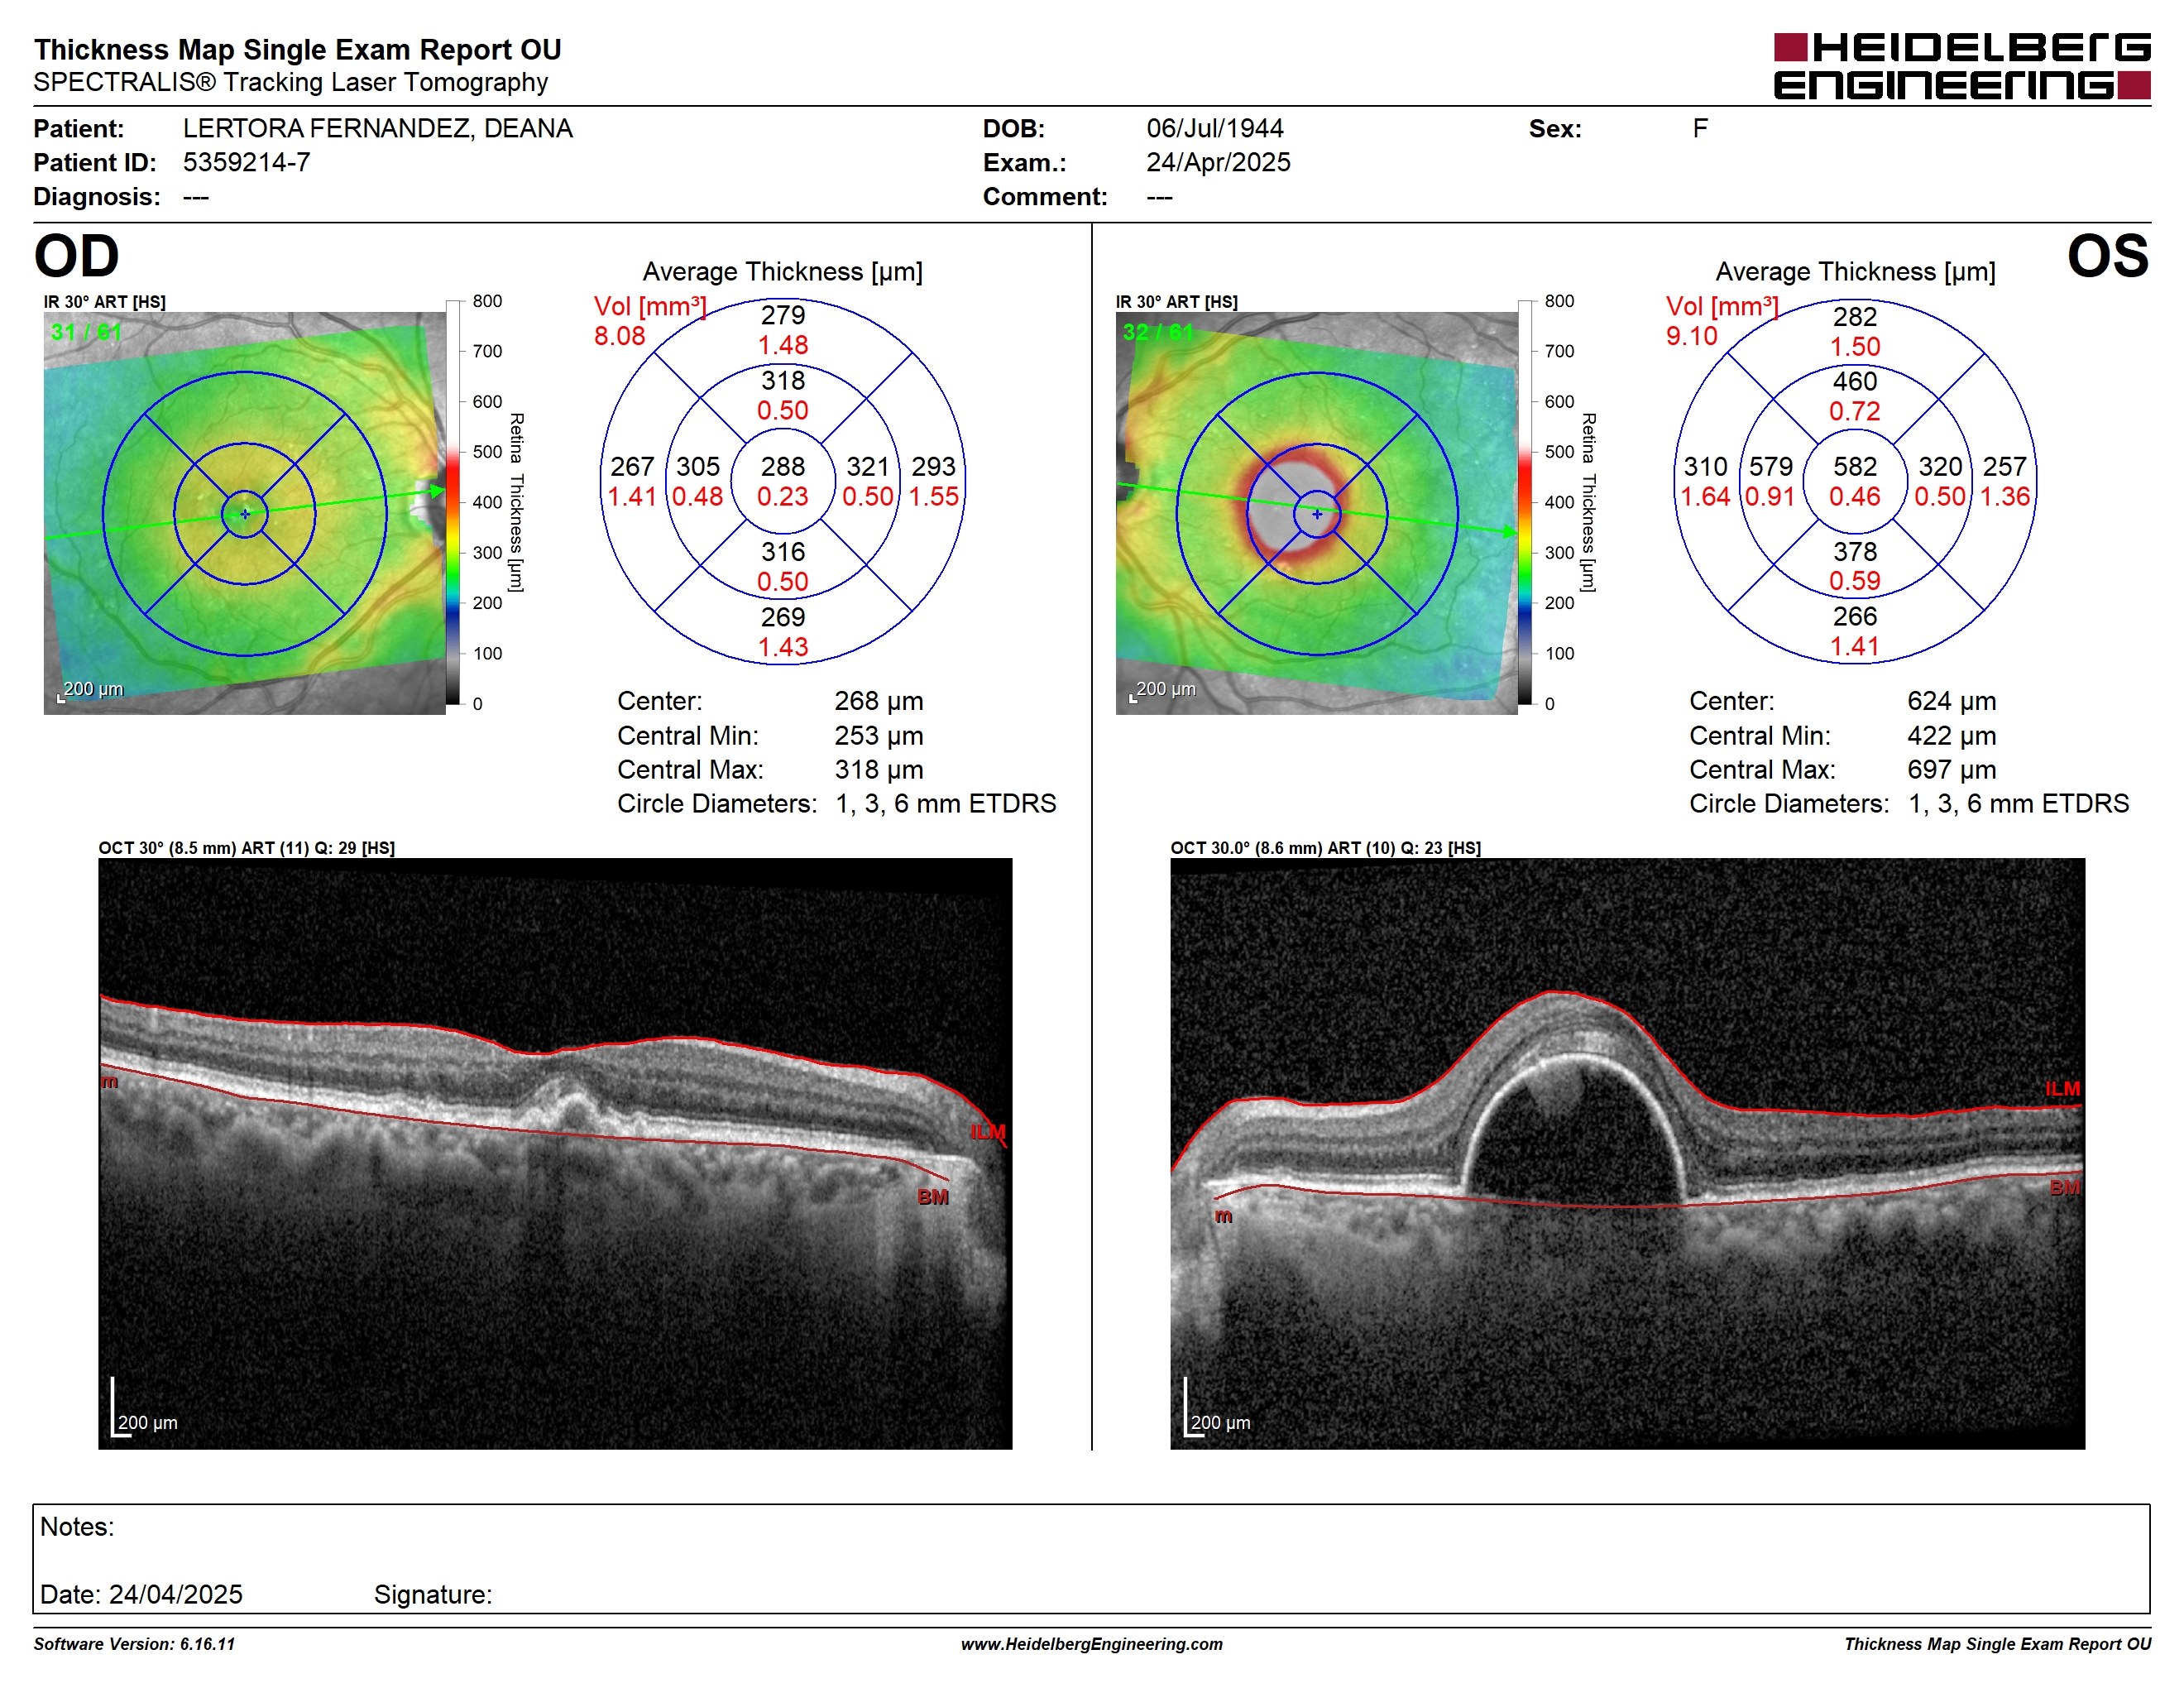Image resolution: width=2184 pixels, height=1688 pixels.
Task: Click OS OCT header with Q: 23
Action: click(x=1326, y=848)
